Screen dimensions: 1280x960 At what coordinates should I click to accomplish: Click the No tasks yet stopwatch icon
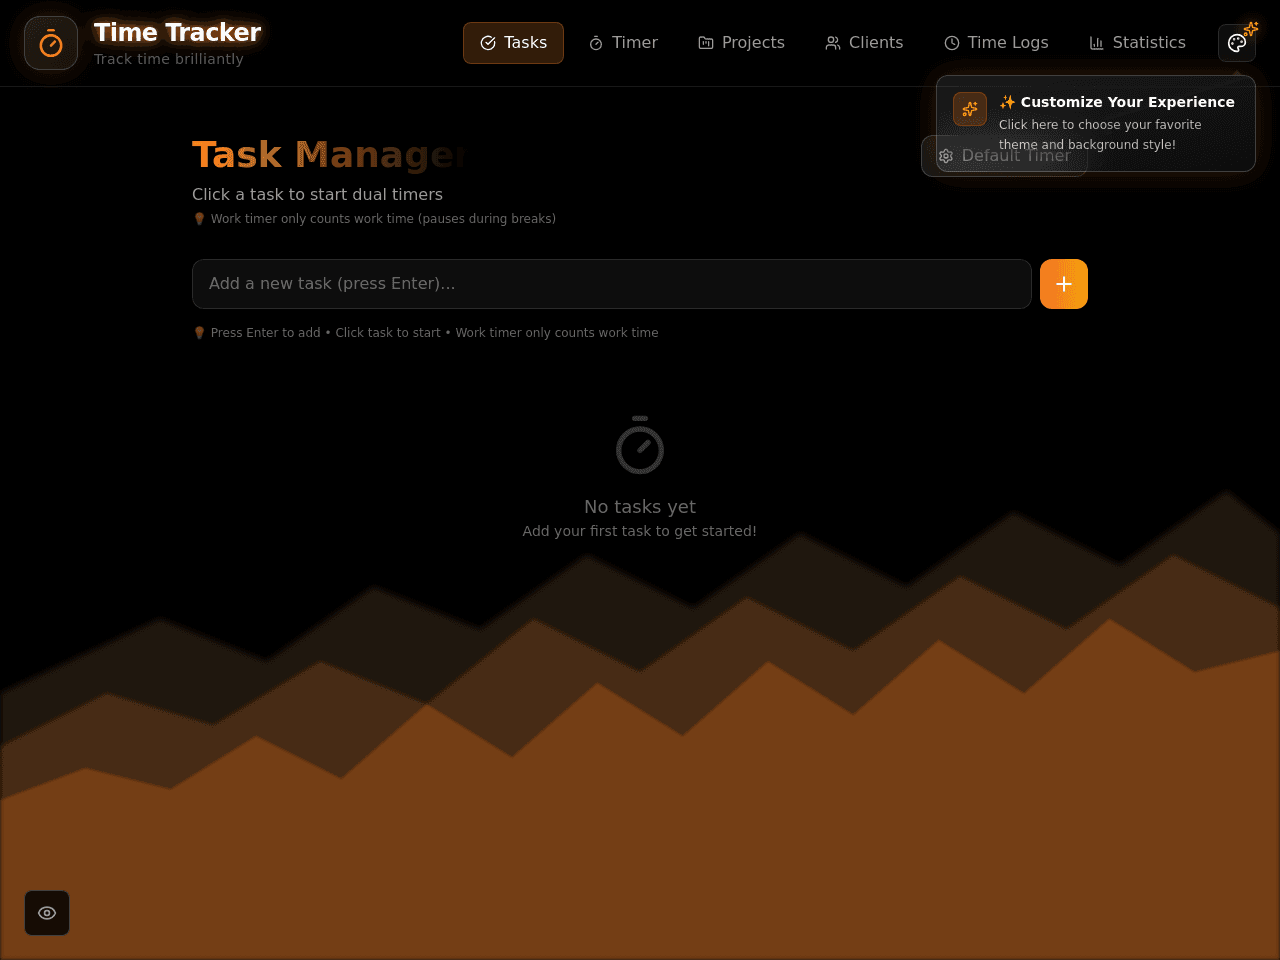coord(640,445)
